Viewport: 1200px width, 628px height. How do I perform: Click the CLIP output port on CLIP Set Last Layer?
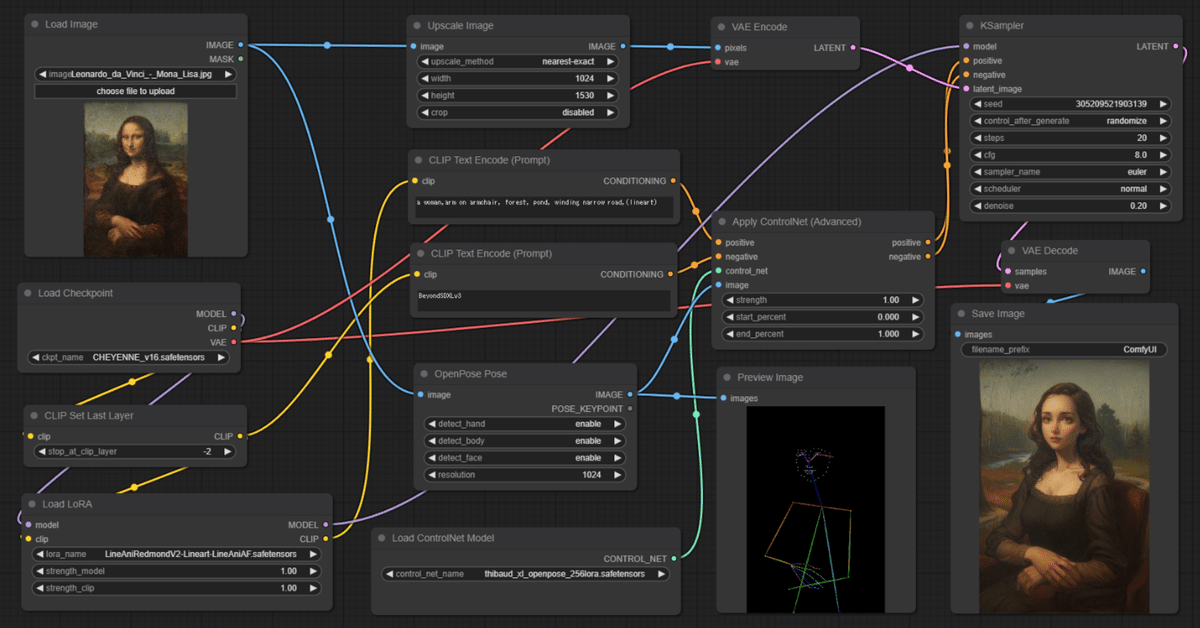point(241,436)
